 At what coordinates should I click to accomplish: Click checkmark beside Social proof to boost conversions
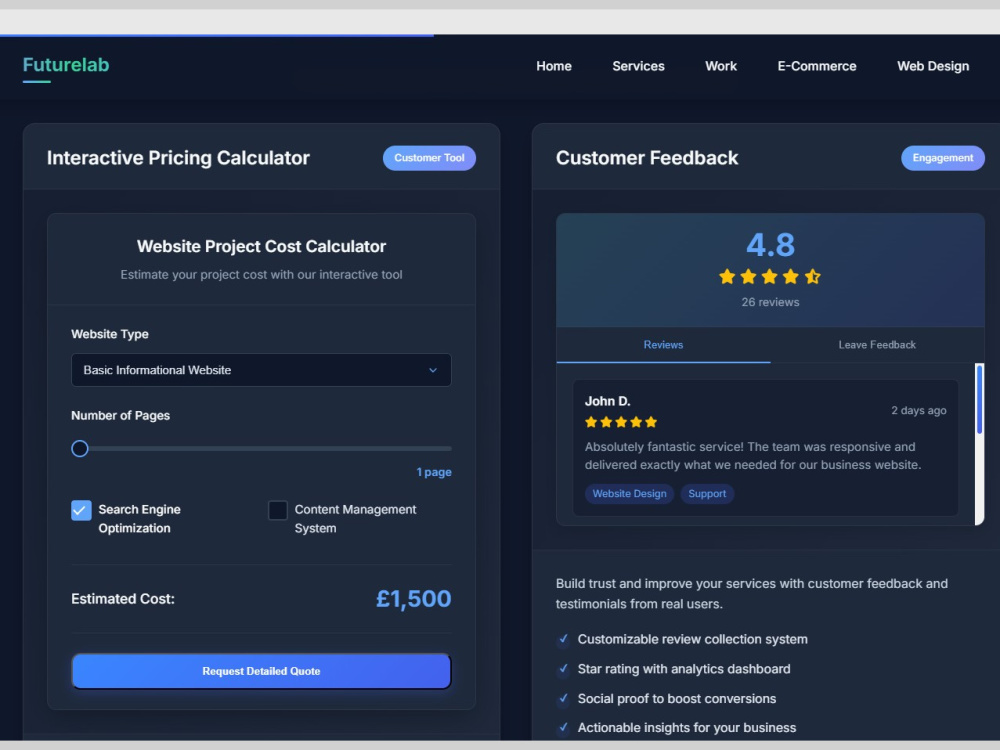(x=563, y=698)
